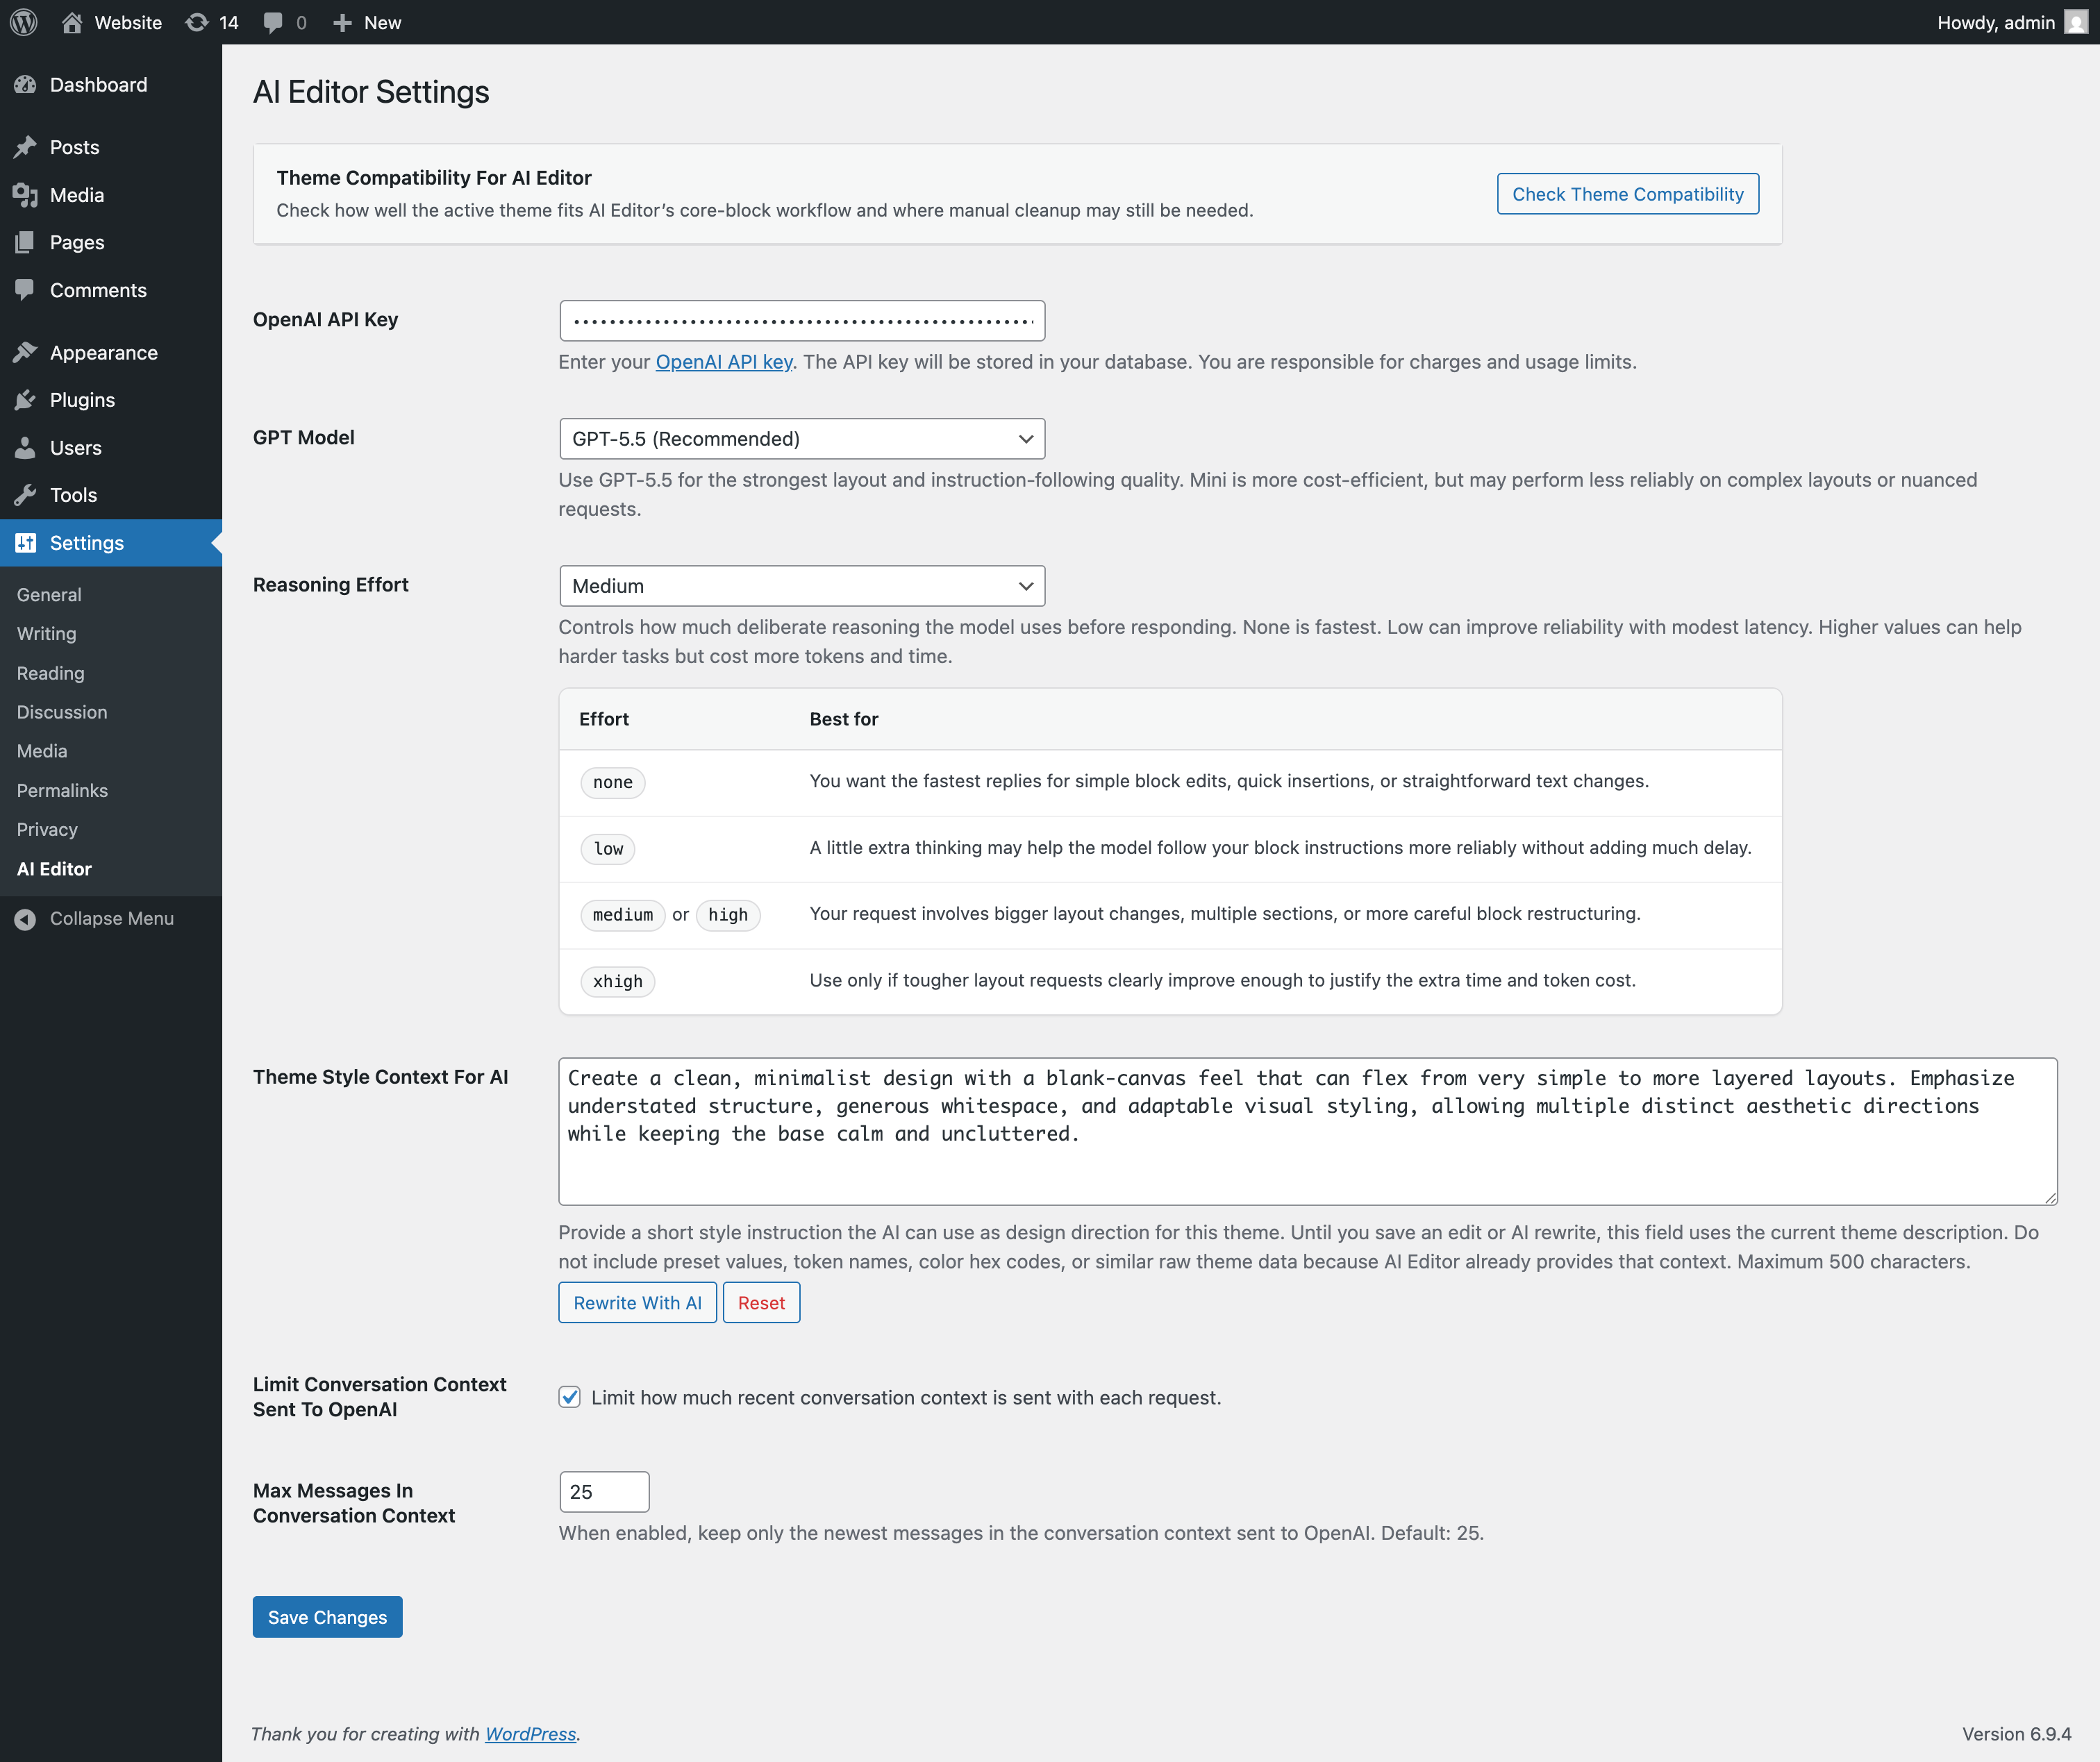Viewport: 2100px width, 1762px height.
Task: Click the Limit conversation context checkbox label
Action: [x=906, y=1397]
